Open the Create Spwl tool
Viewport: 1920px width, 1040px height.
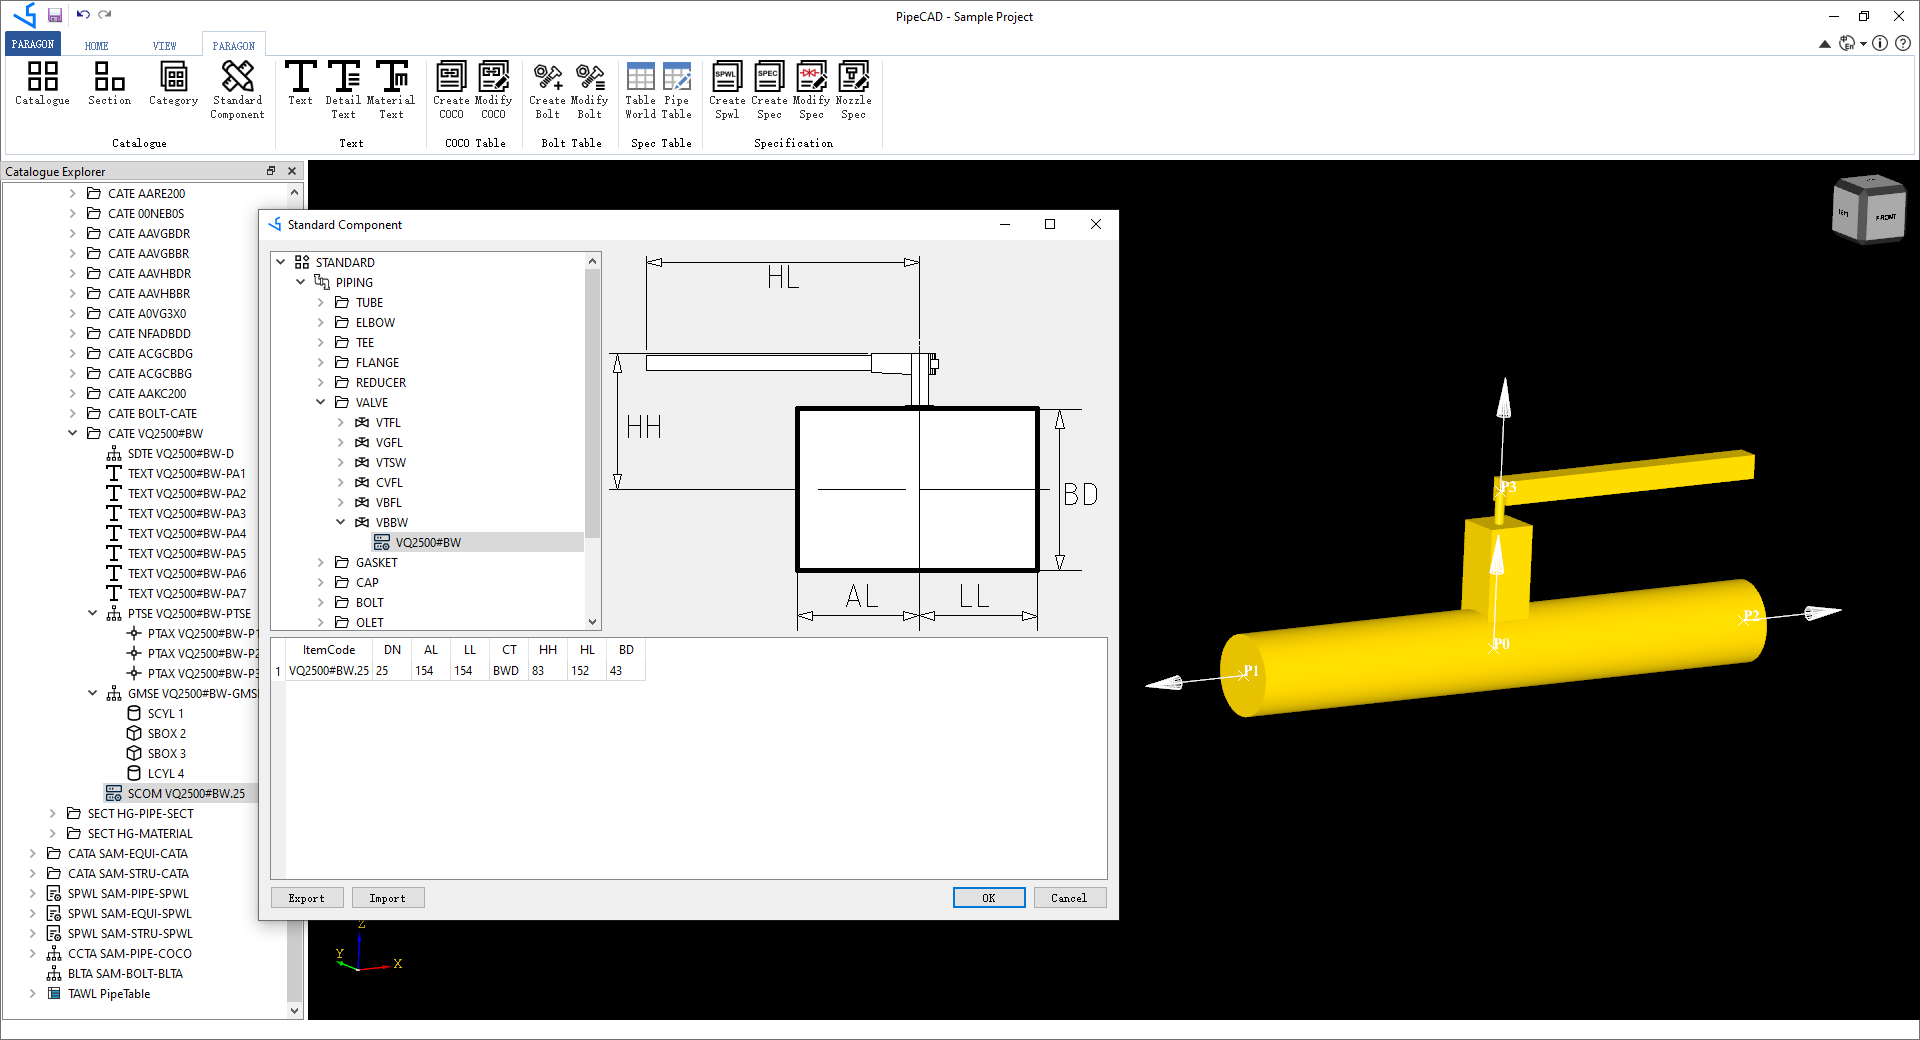coord(727,90)
